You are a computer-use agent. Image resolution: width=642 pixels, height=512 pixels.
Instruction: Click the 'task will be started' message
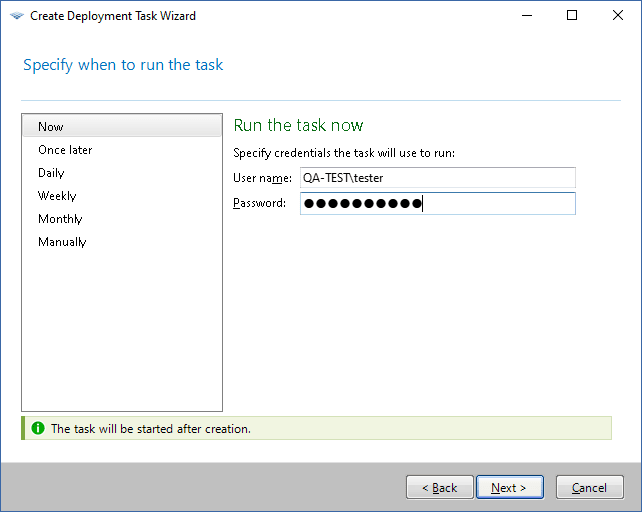coord(150,429)
